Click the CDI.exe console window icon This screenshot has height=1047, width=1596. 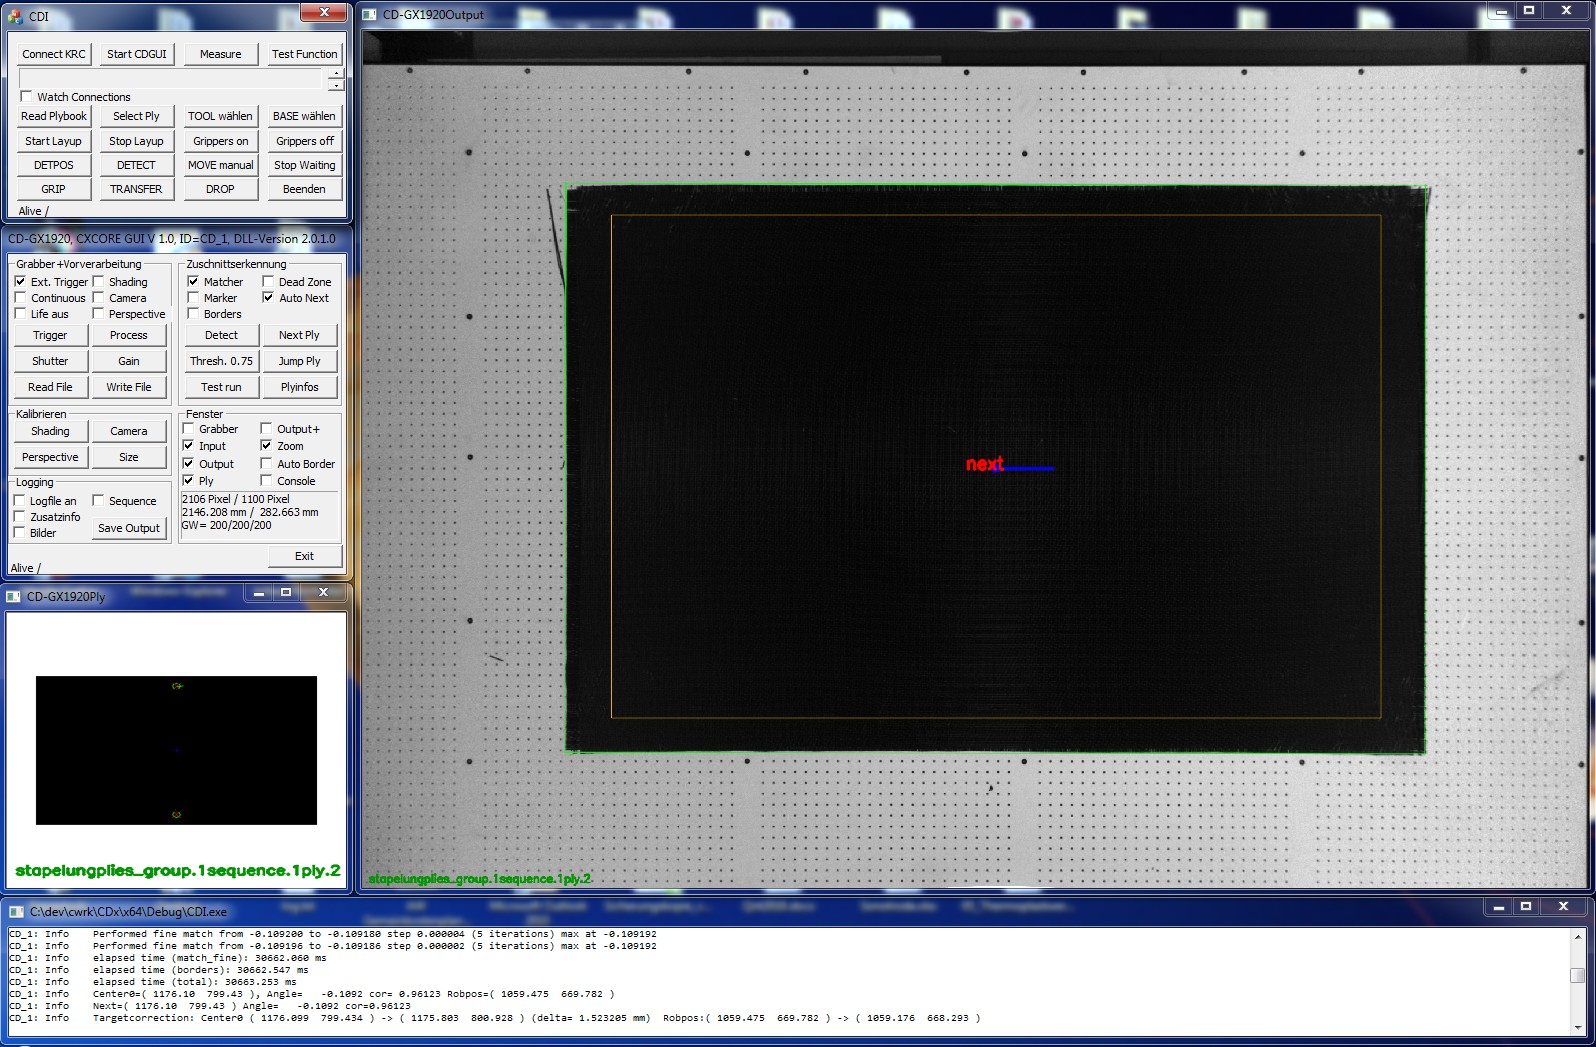pos(16,911)
